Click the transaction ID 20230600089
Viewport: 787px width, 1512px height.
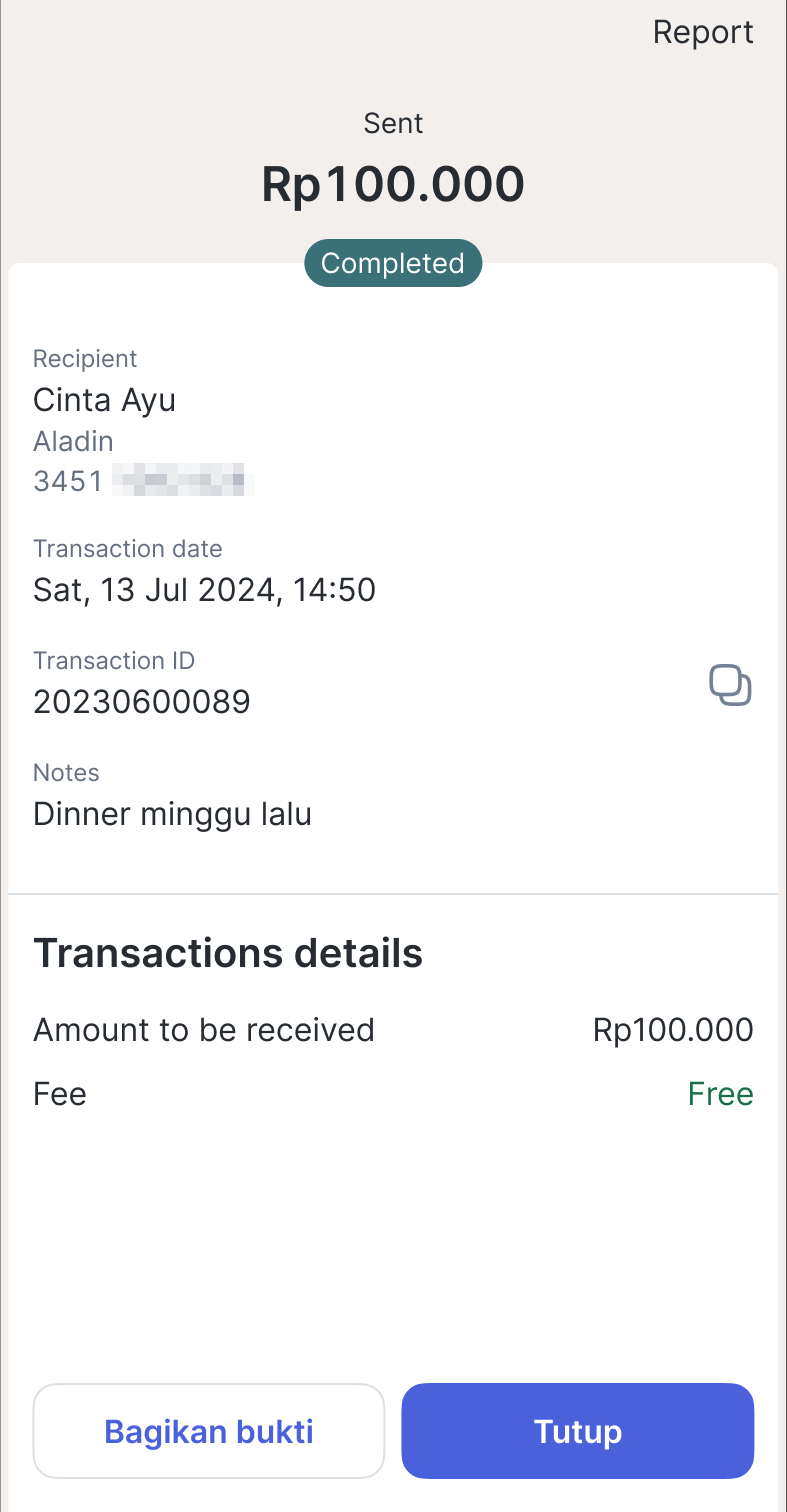point(141,702)
